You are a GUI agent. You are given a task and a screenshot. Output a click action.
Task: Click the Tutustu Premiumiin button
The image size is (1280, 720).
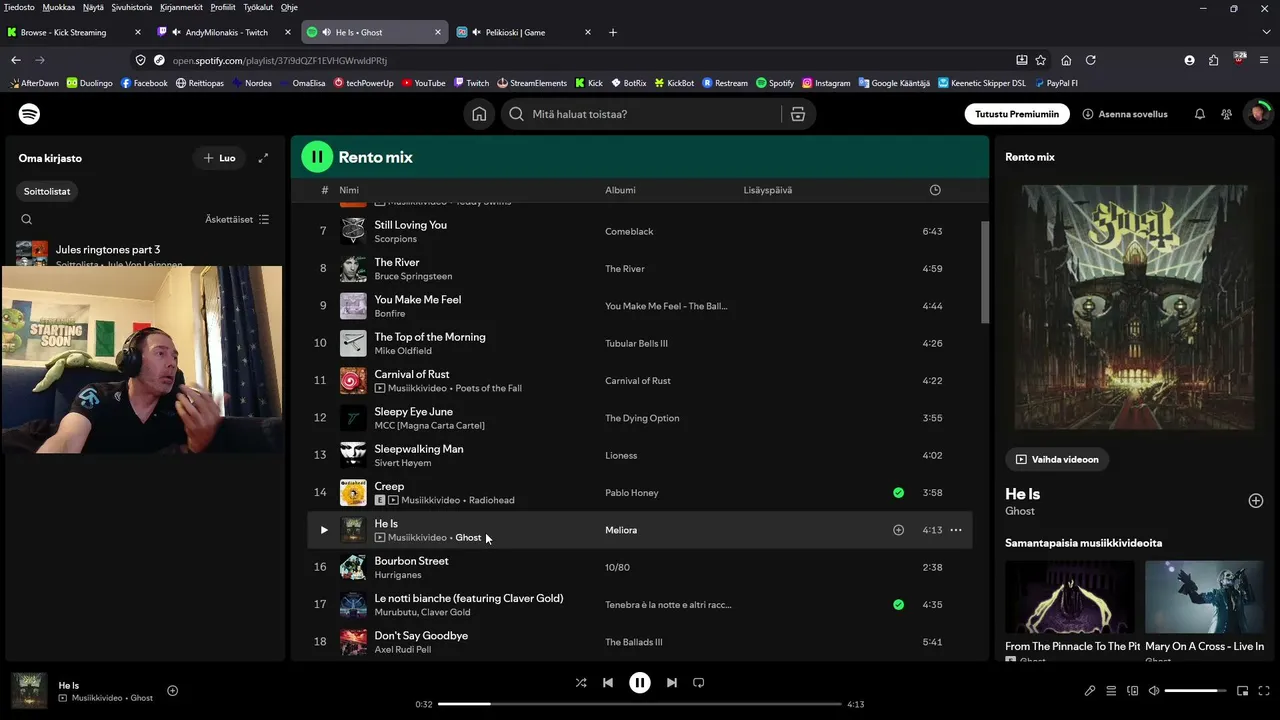[1017, 114]
